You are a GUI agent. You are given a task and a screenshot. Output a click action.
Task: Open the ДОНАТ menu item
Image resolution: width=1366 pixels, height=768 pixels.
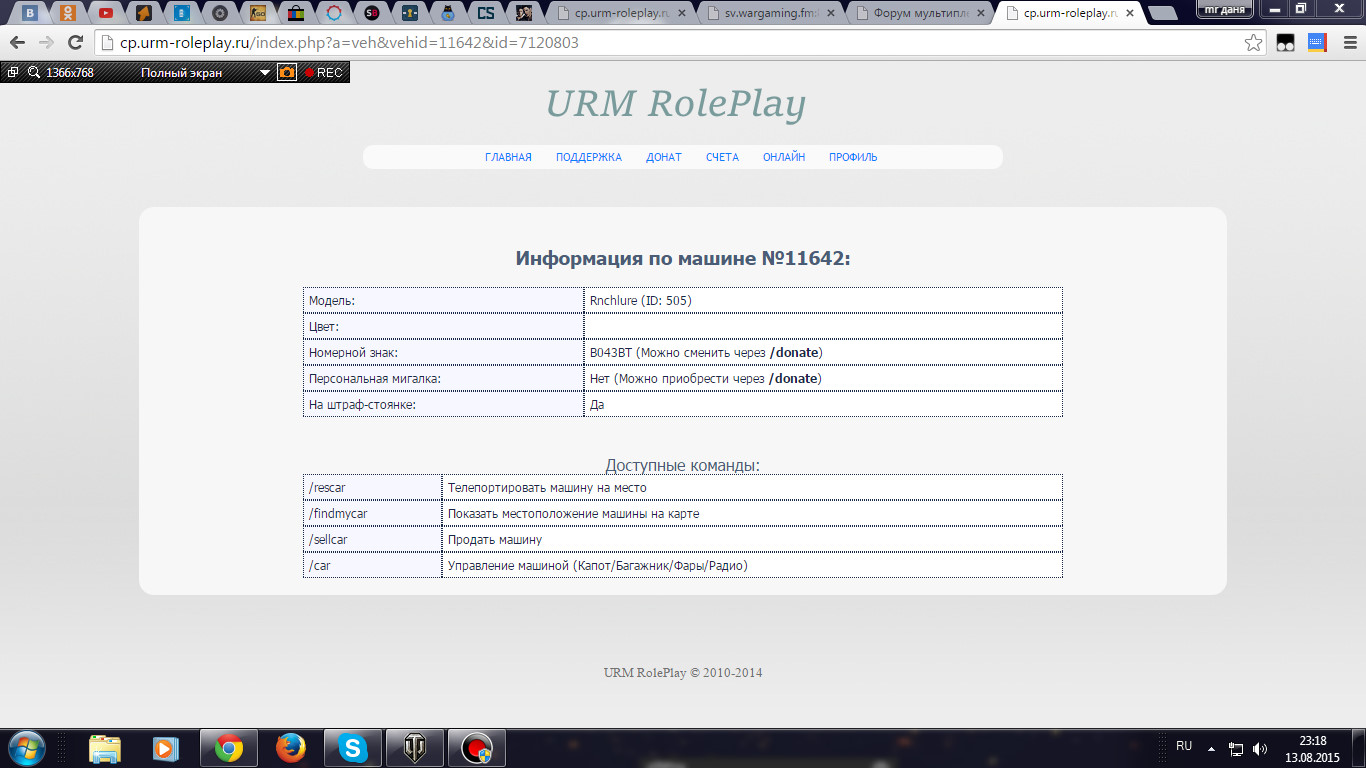(x=664, y=157)
